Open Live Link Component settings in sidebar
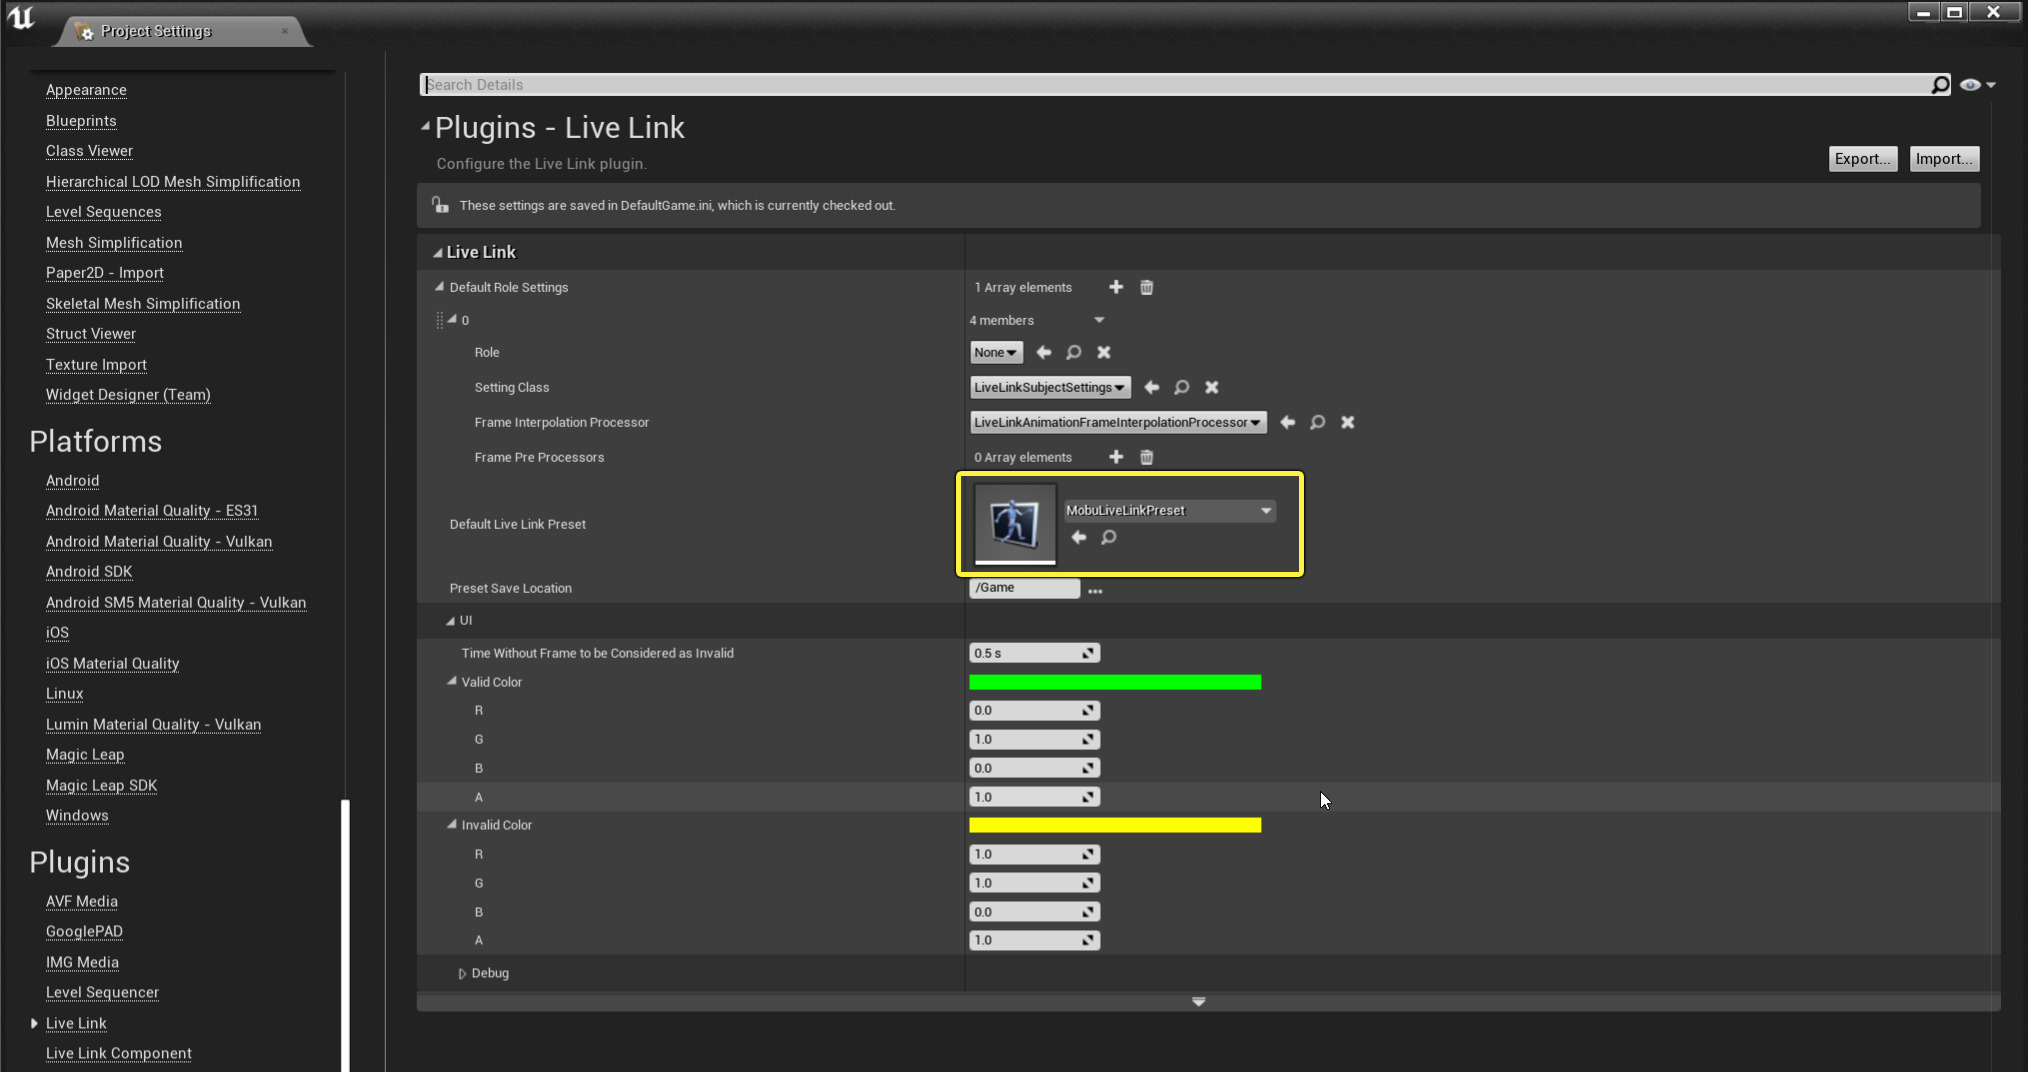Screen dimensions: 2028x1072 point(118,1053)
